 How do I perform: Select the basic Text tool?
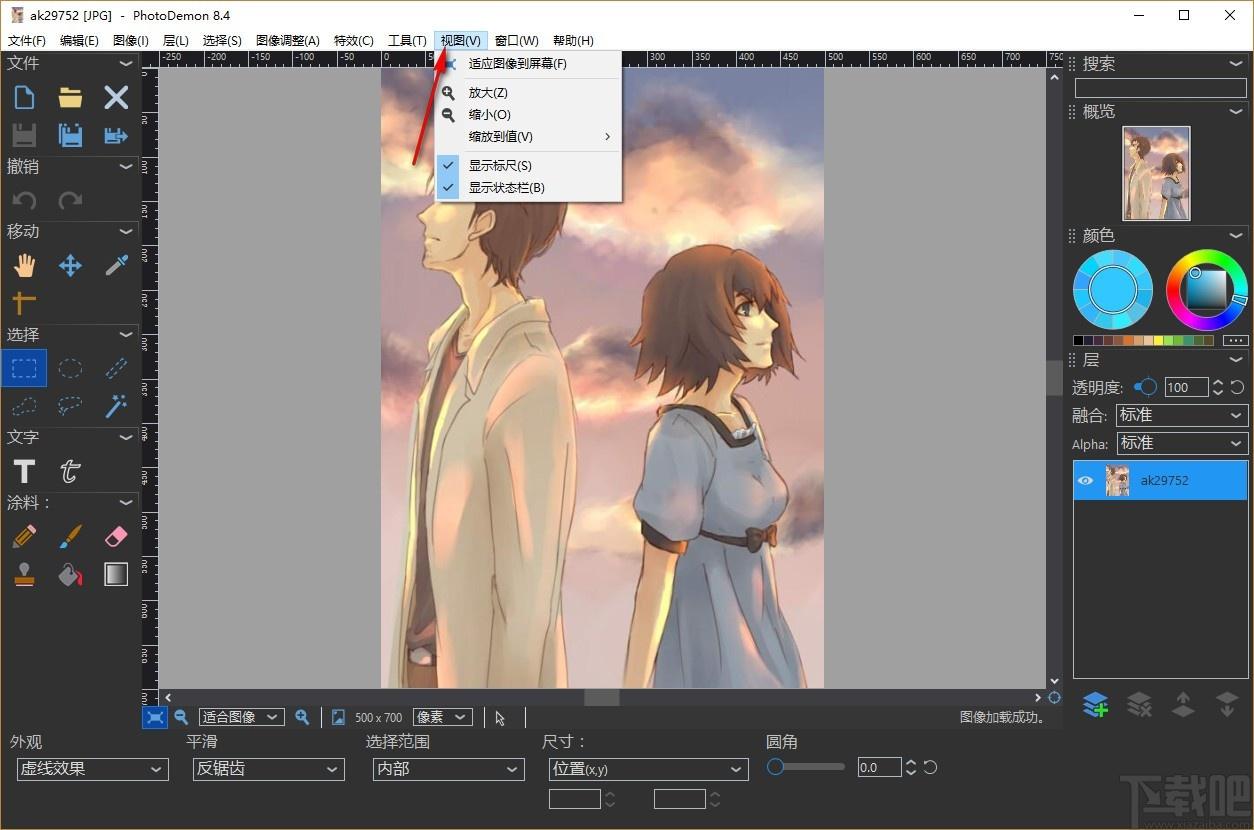coord(24,471)
